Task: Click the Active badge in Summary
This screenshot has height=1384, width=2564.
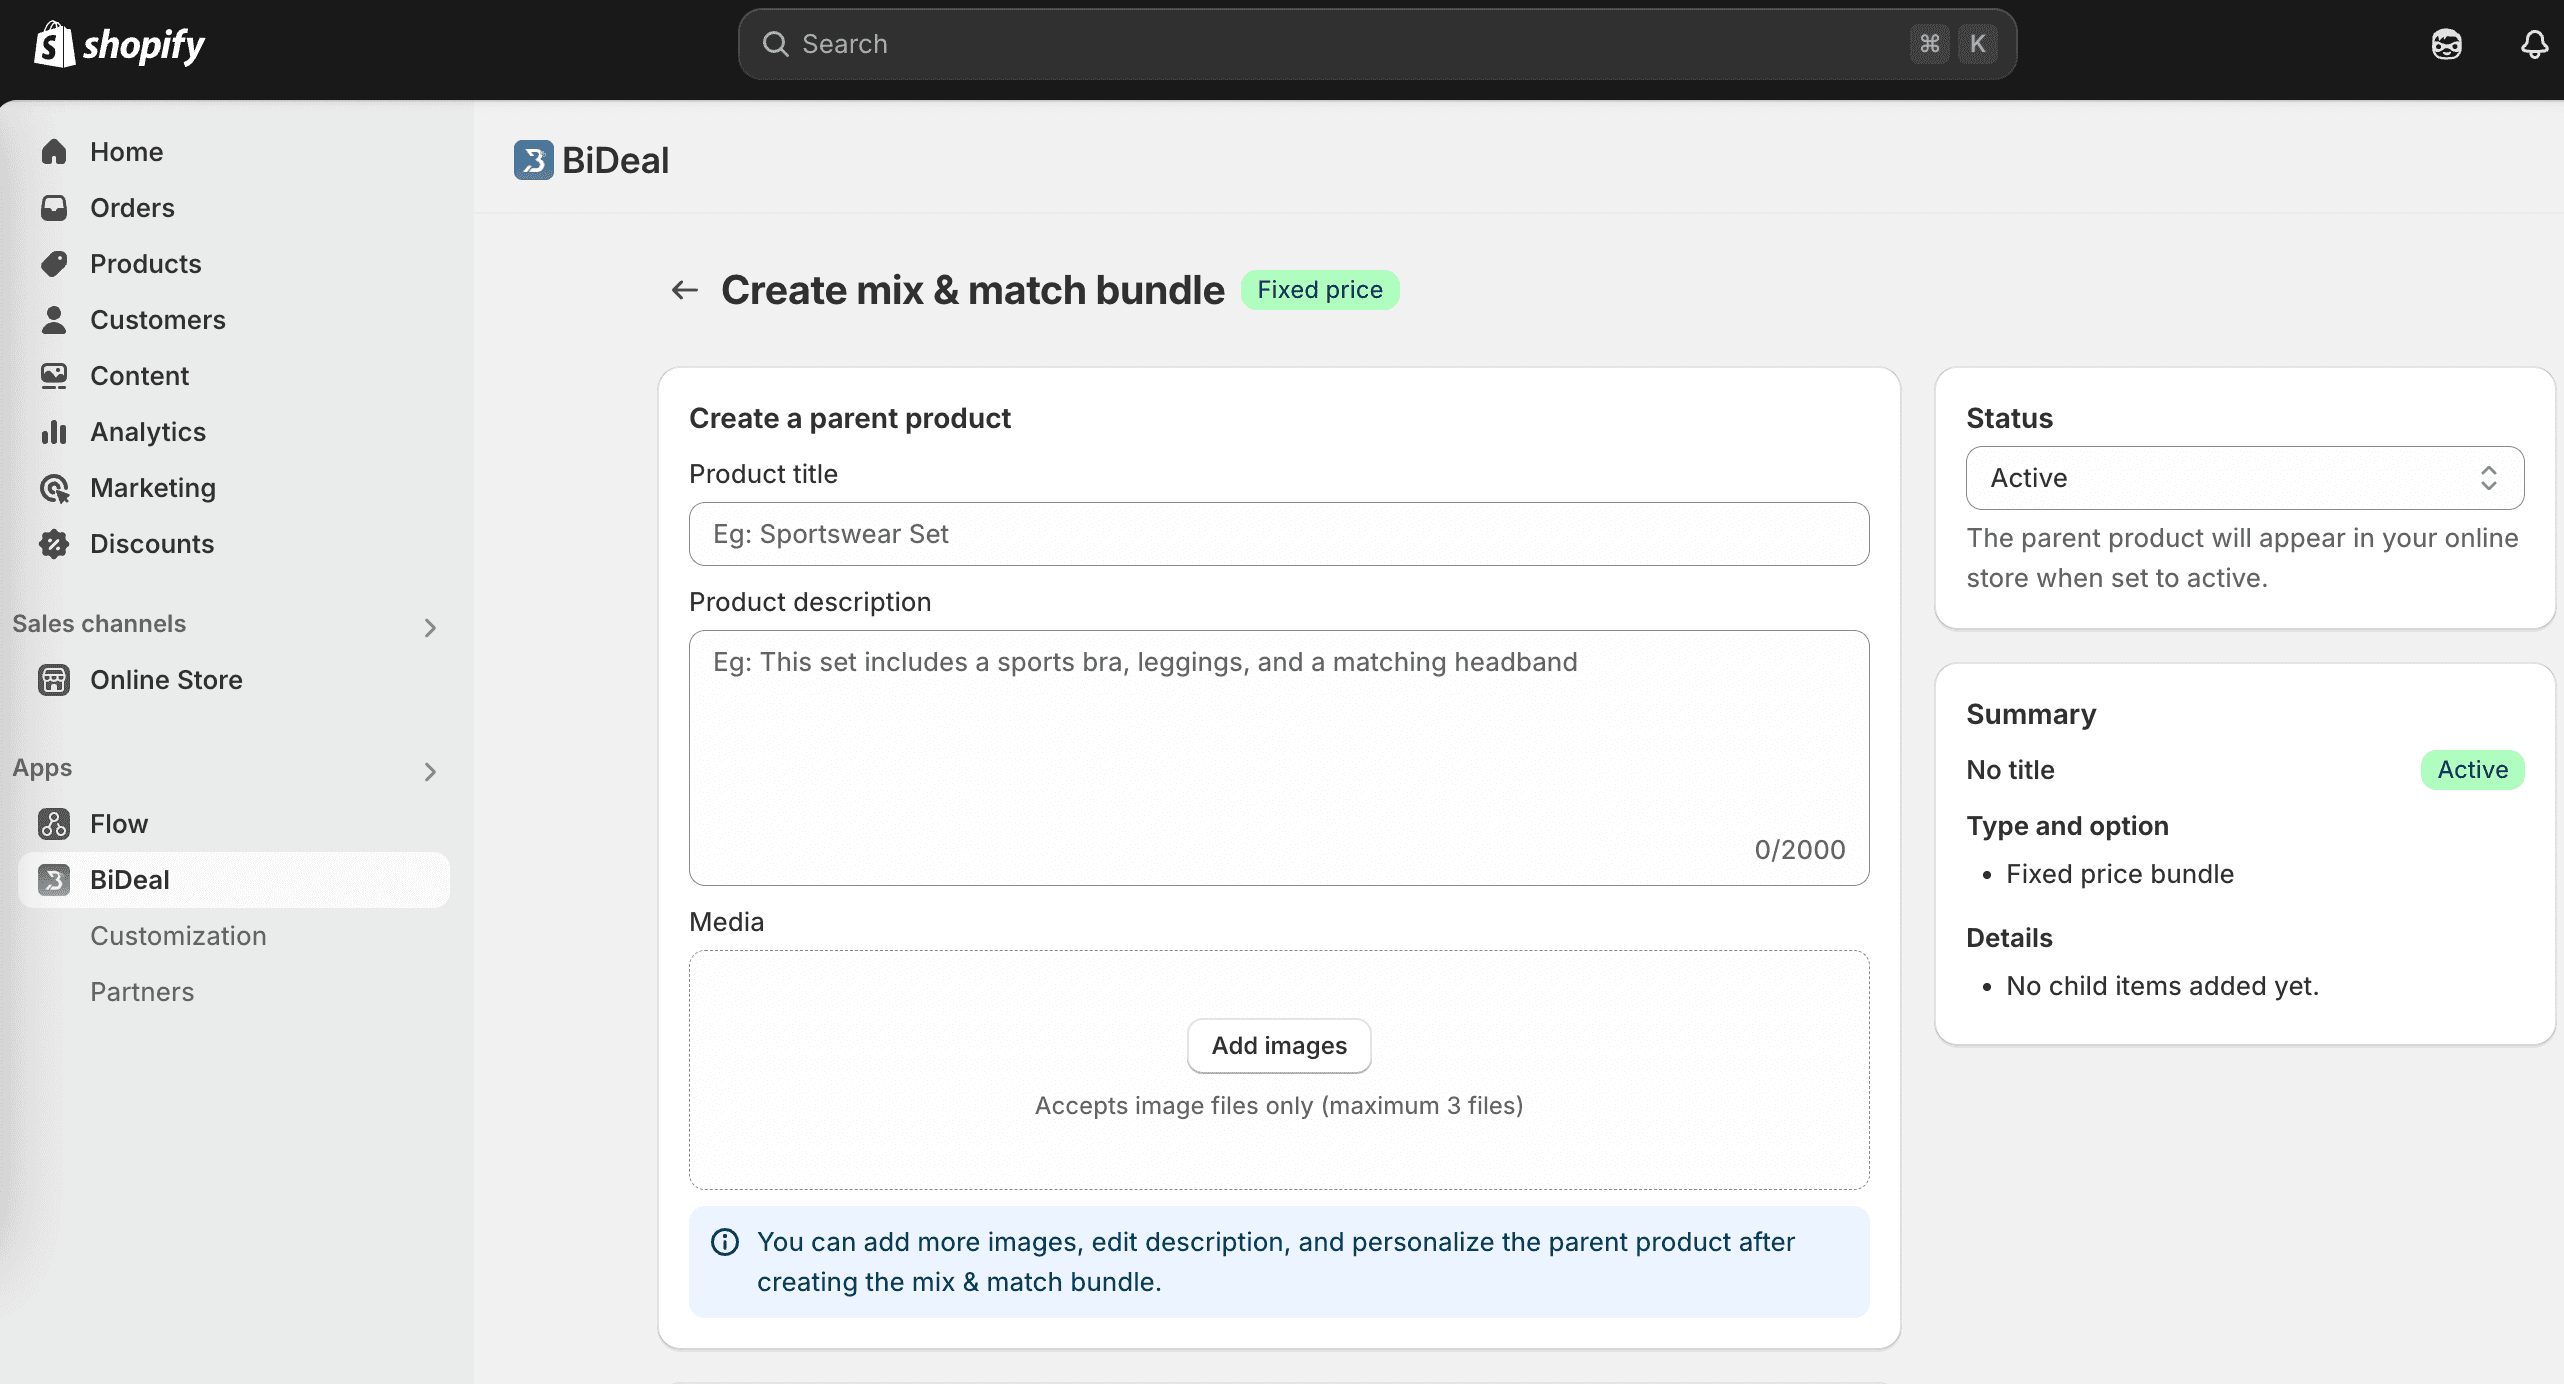Action: coord(2472,770)
